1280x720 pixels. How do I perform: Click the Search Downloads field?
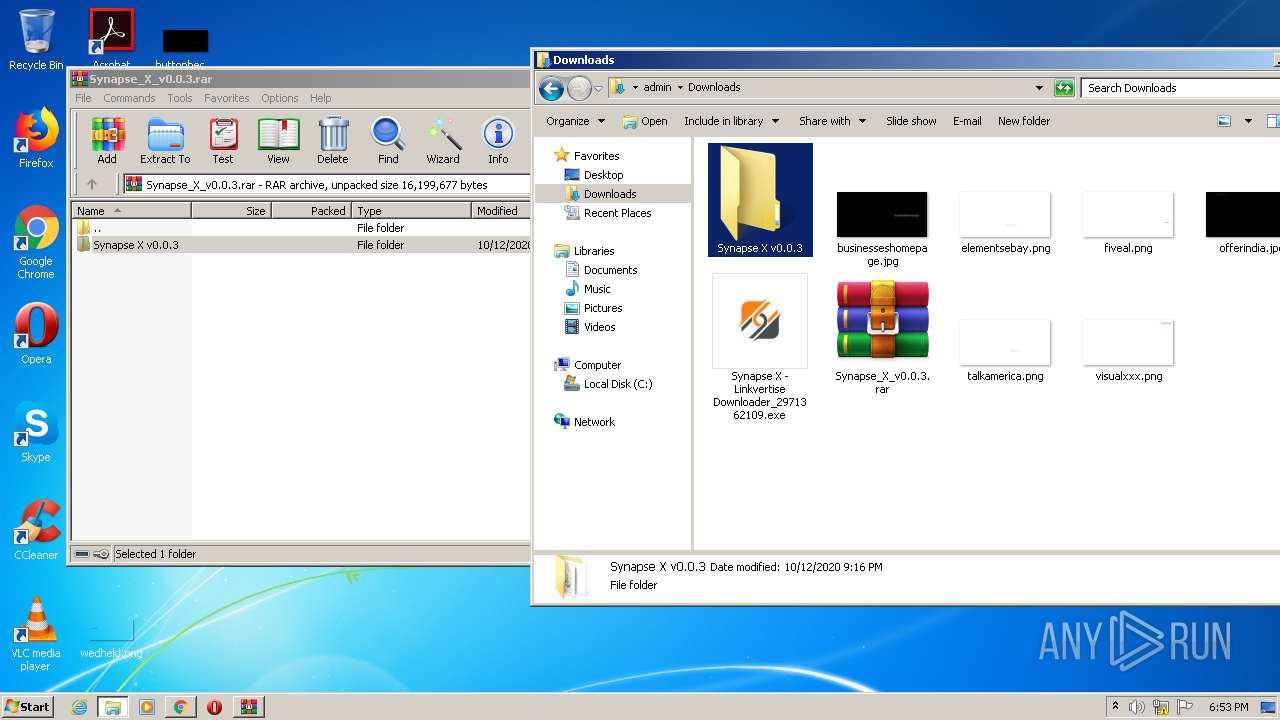pos(1180,88)
